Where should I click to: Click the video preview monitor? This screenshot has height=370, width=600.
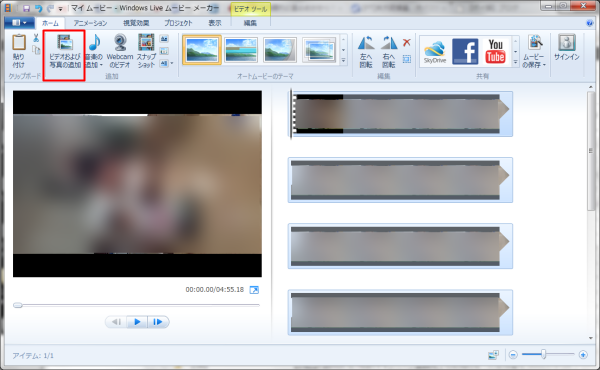click(x=137, y=184)
